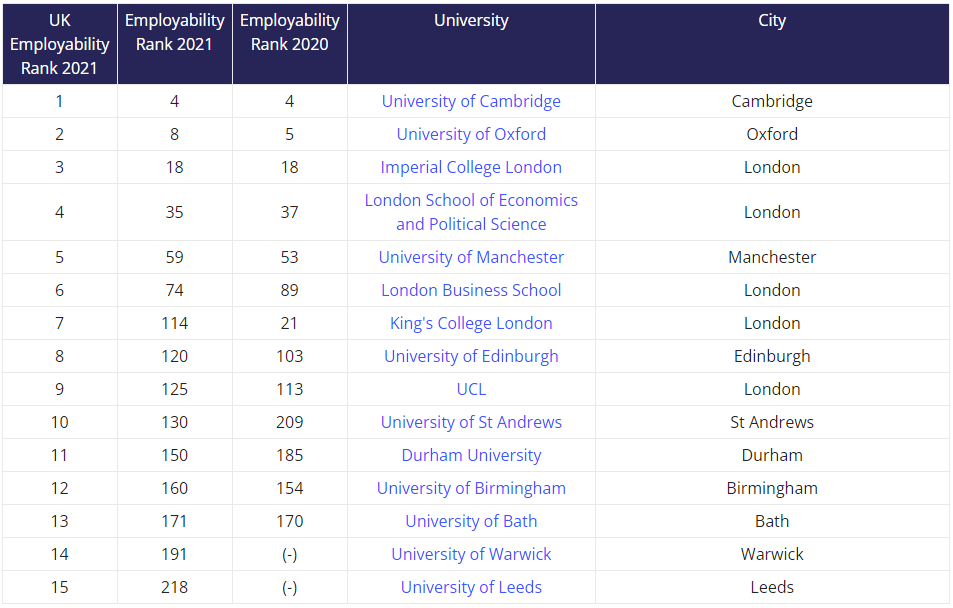The image size is (953, 608).
Task: Click the University of St Andrews link
Action: (x=471, y=422)
